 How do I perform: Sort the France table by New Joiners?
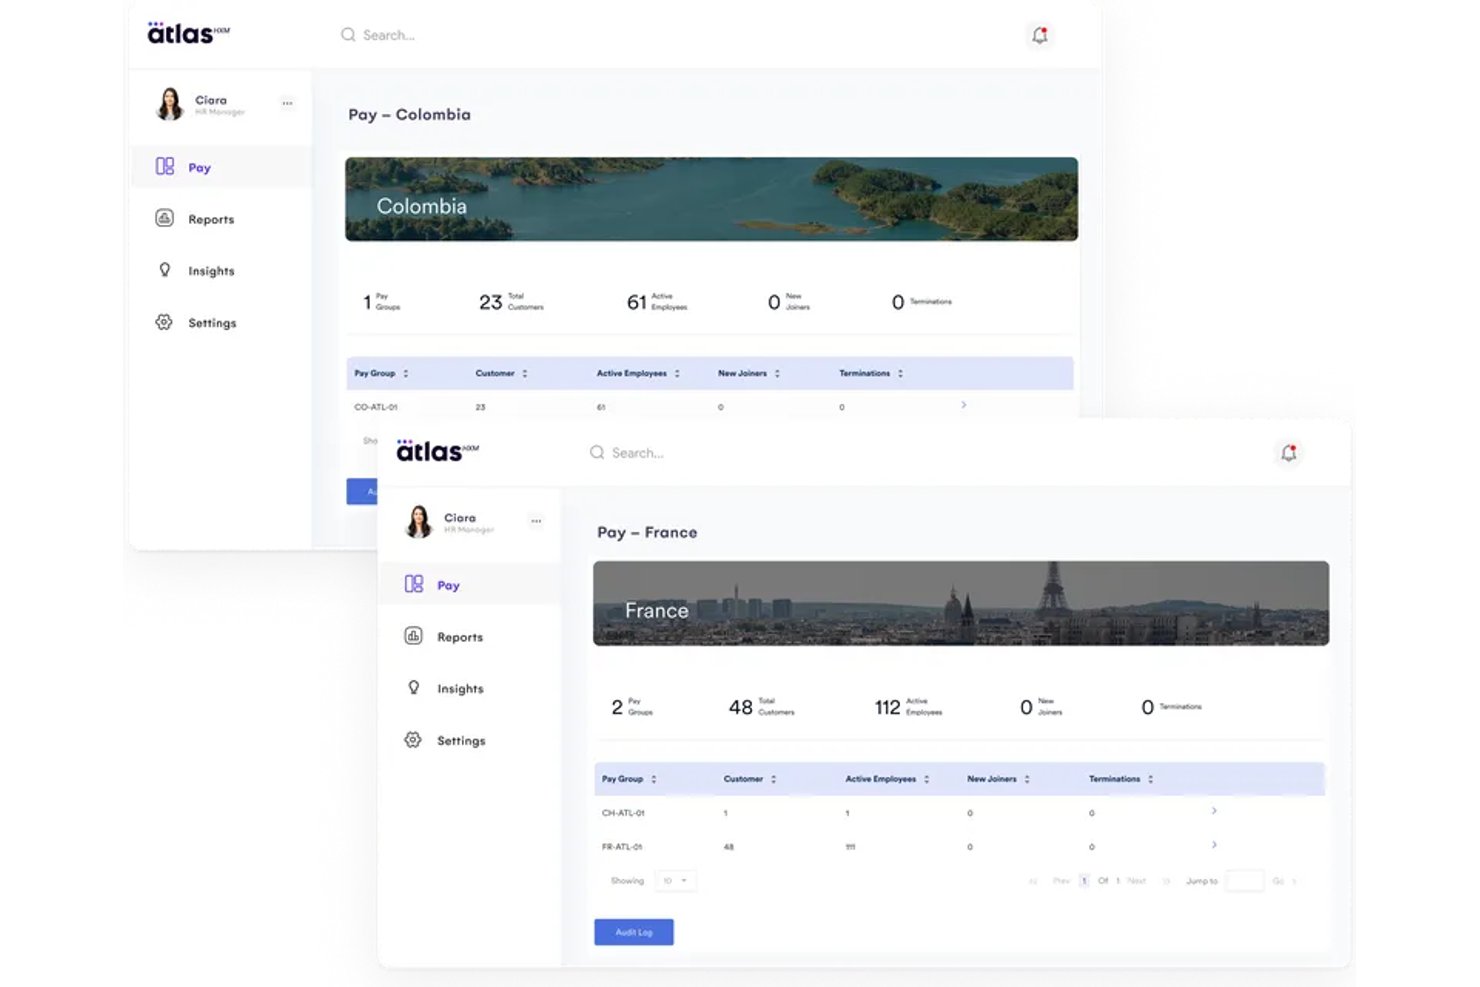[1027, 779]
